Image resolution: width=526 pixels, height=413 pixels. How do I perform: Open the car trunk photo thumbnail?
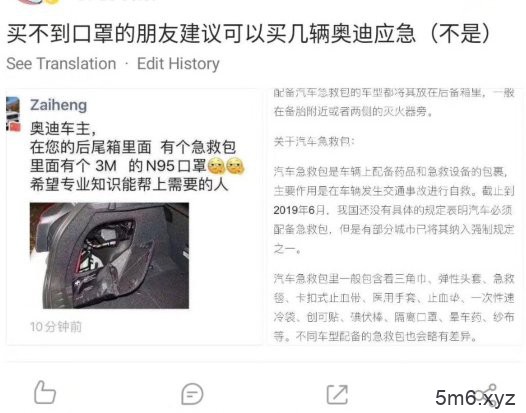tap(109, 255)
